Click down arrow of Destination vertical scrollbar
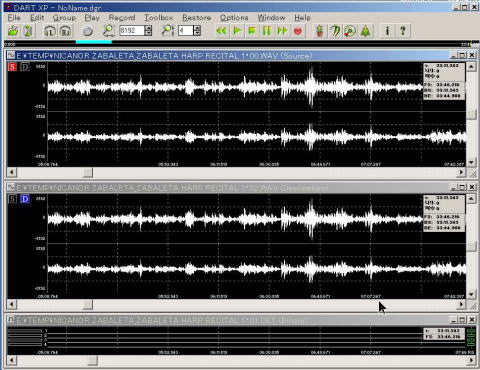Screen dimensions: 480x370 471,294
